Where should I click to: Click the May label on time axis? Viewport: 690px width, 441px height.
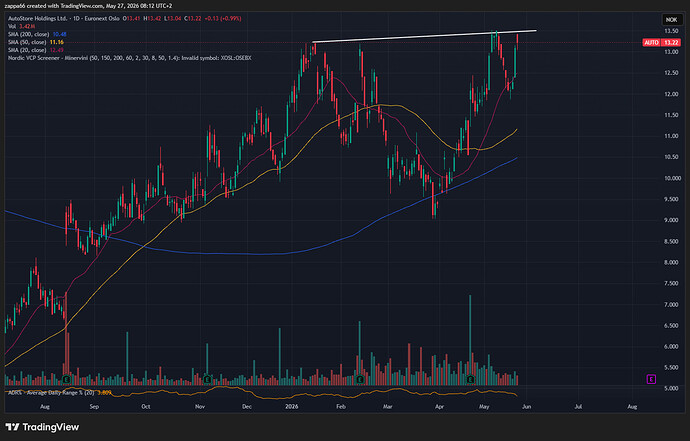pos(484,407)
